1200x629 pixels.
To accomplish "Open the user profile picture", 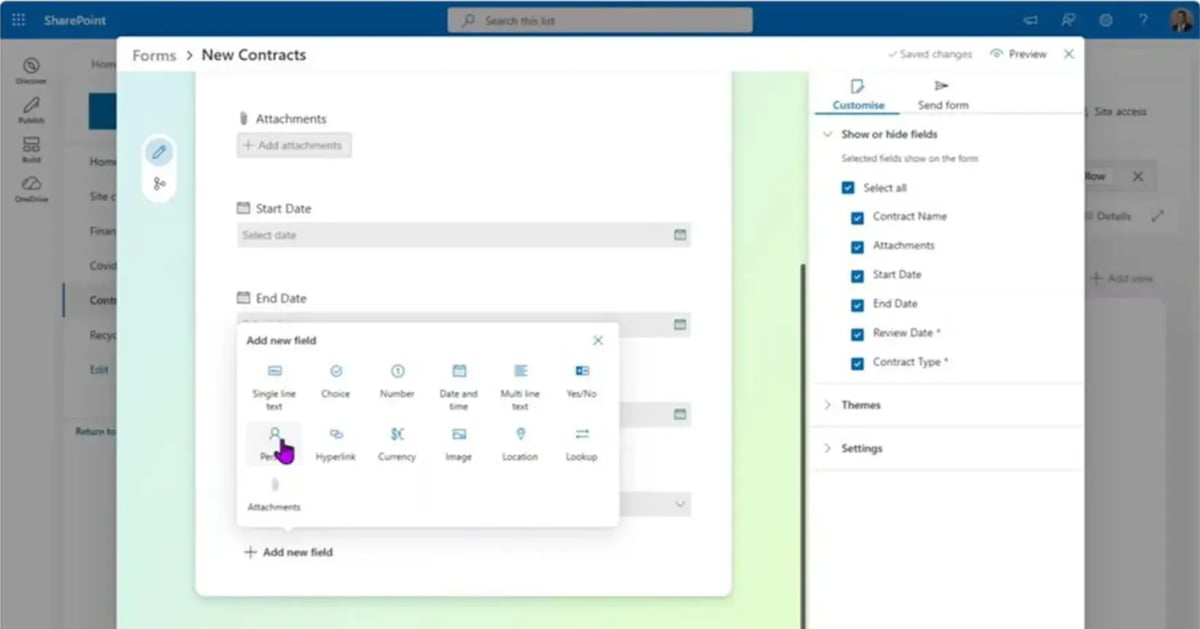I will coord(1180,19).
